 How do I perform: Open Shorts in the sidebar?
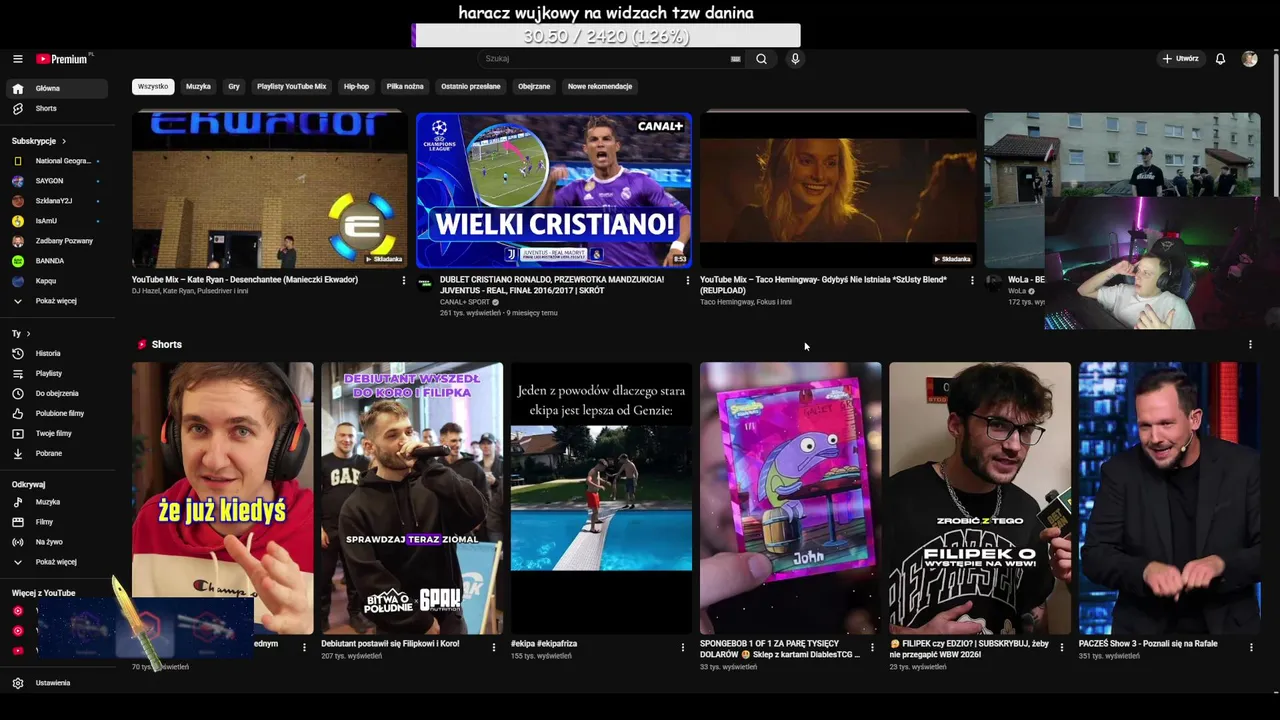pos(56,108)
